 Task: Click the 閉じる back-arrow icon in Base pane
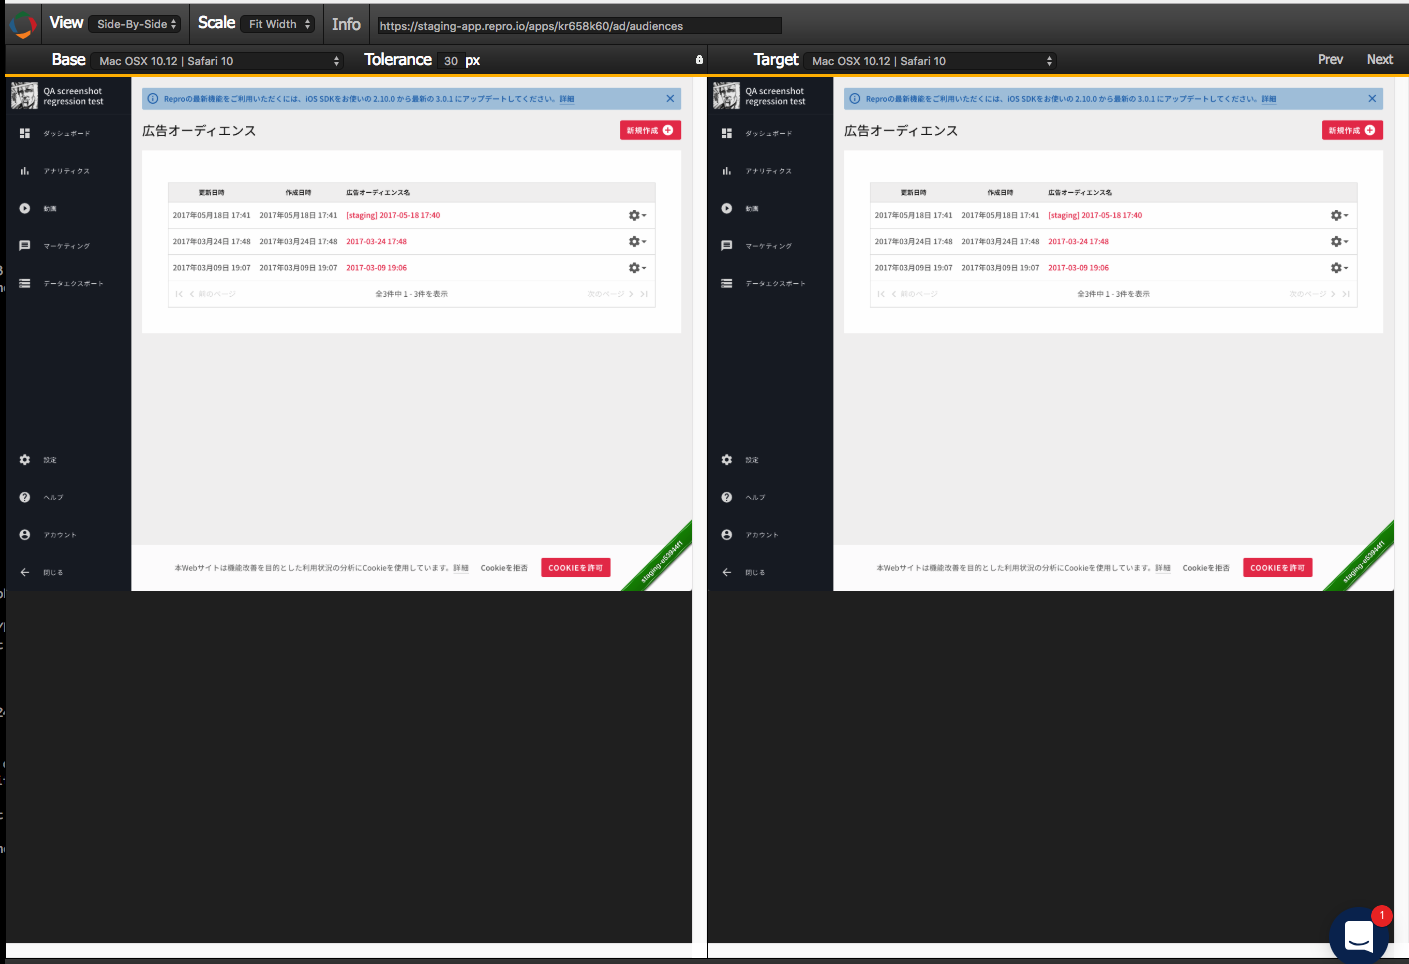(25, 572)
